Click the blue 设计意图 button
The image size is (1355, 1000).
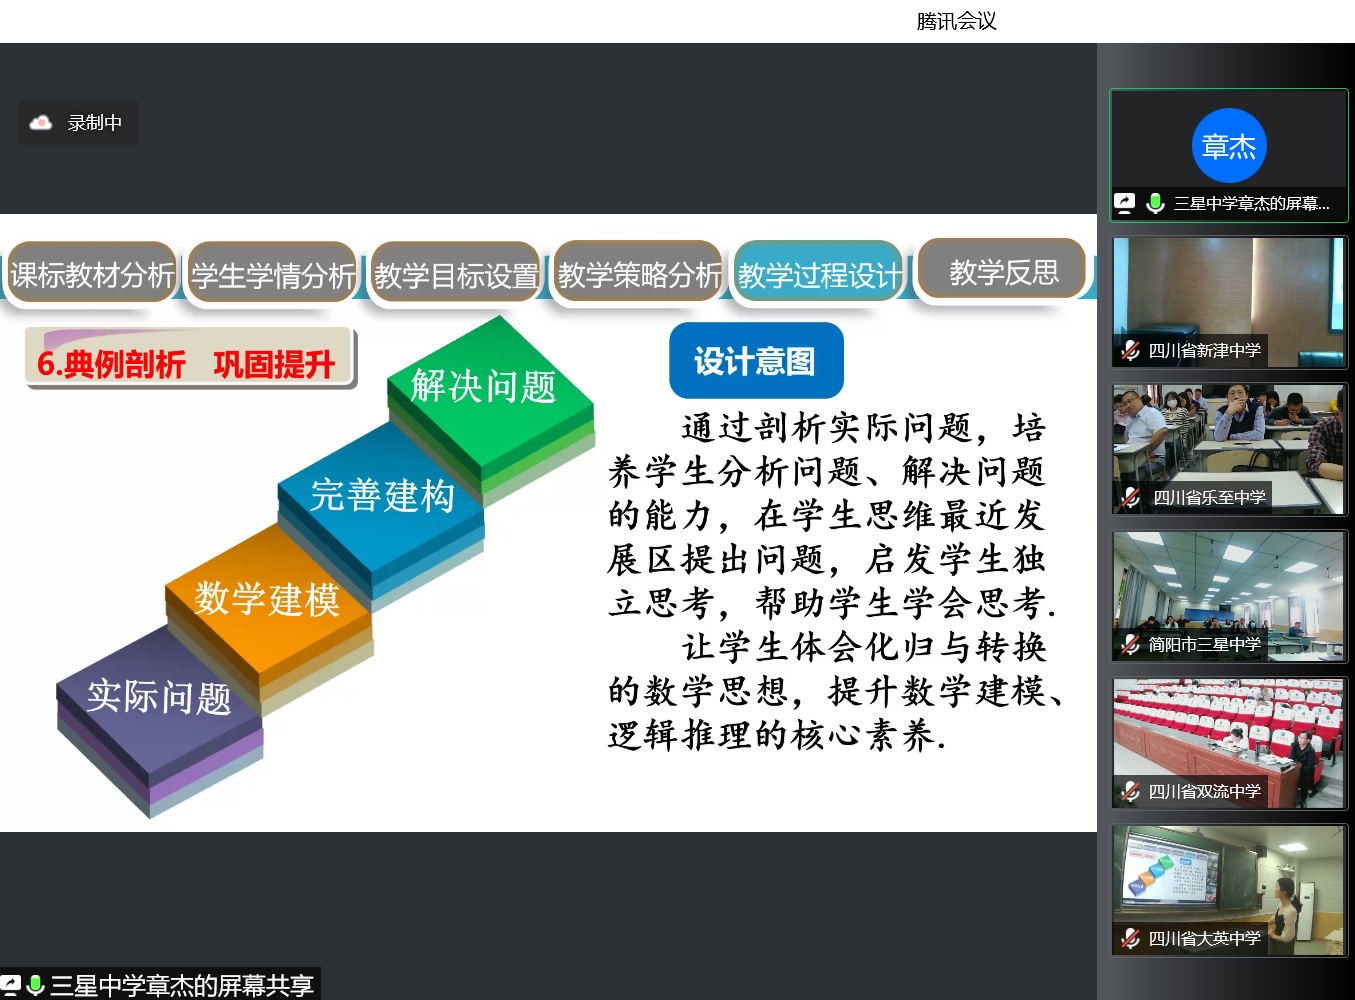click(x=755, y=361)
